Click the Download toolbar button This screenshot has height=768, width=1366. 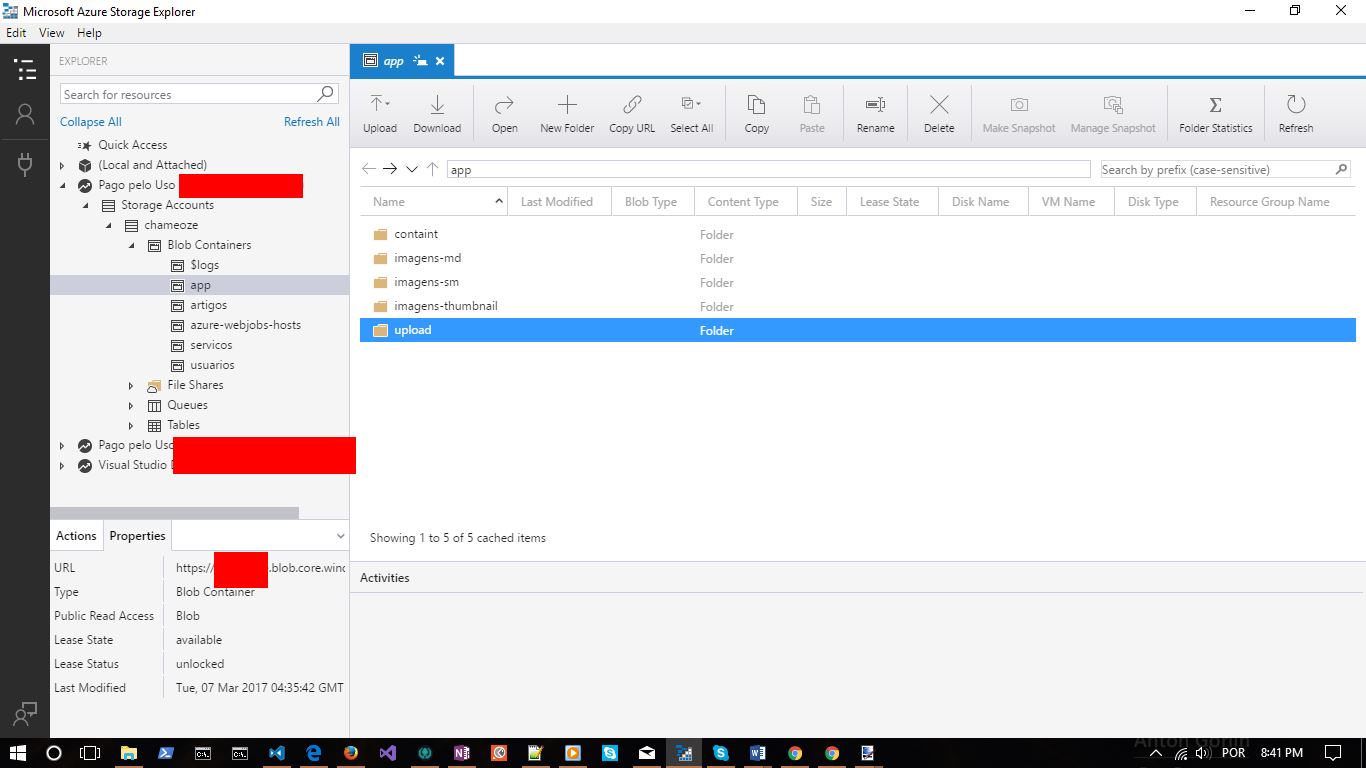click(437, 114)
